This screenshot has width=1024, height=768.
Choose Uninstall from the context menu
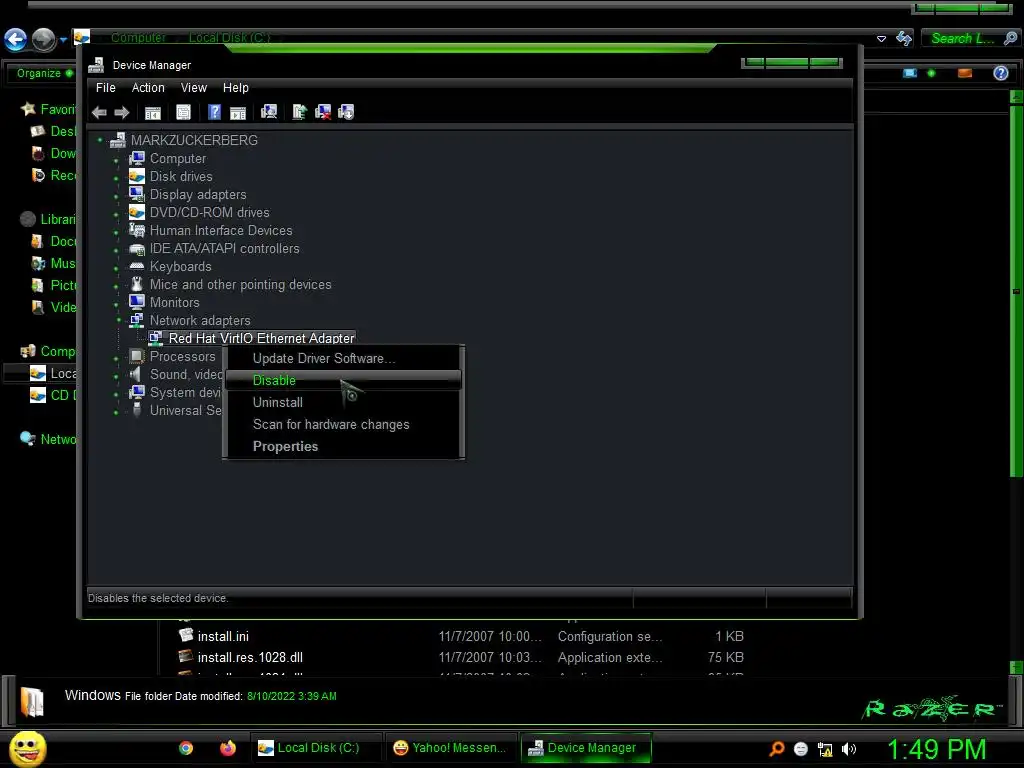pyautogui.click(x=344, y=402)
